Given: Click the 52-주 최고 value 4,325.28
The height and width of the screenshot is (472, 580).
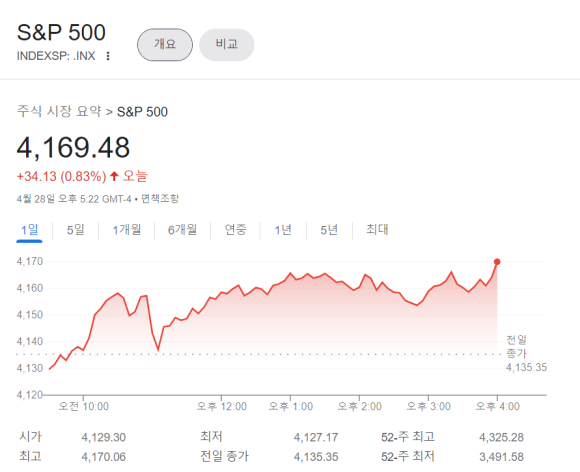Looking at the screenshot, I should tap(502, 438).
